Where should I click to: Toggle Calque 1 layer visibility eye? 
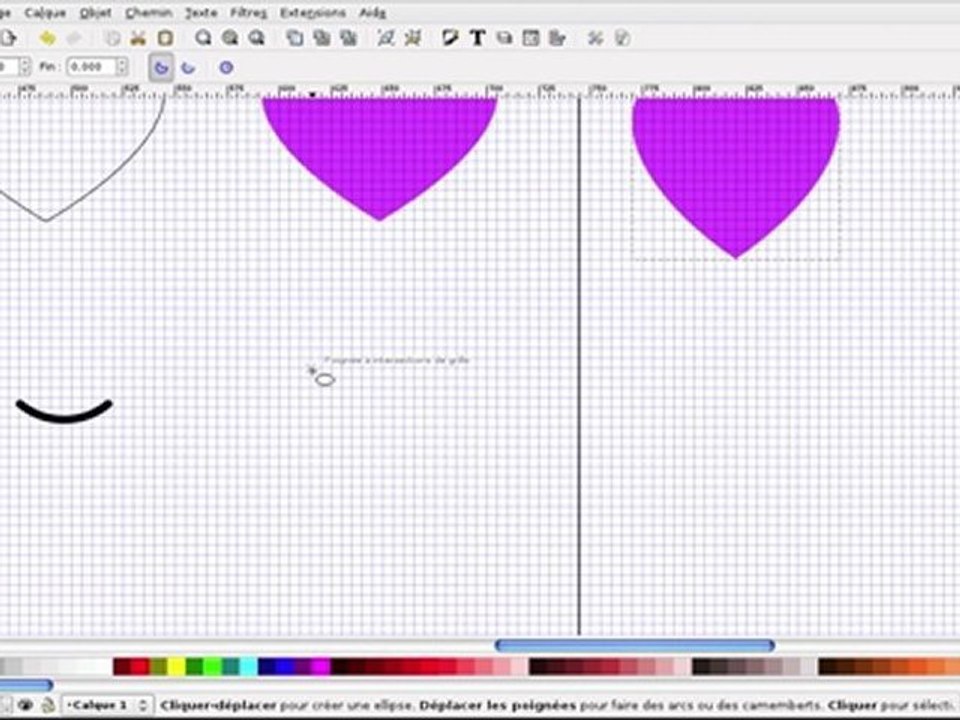click(25, 705)
